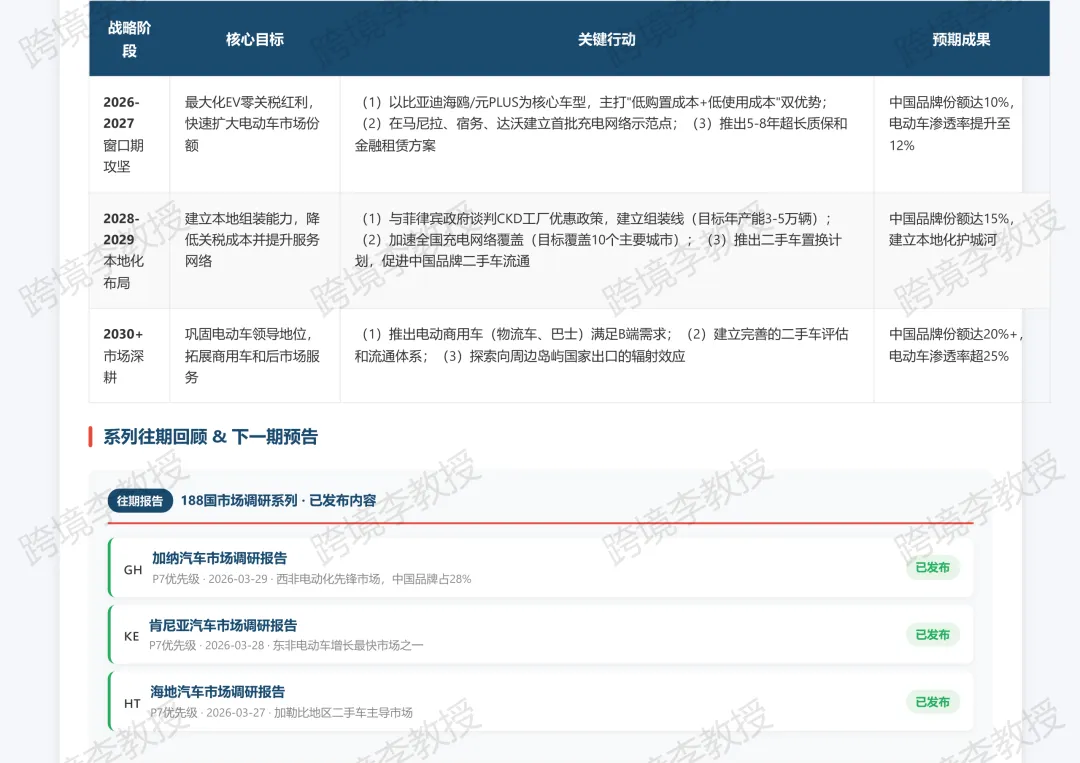Click the 预期成果 column header
This screenshot has width=1080, height=763.
[962, 39]
